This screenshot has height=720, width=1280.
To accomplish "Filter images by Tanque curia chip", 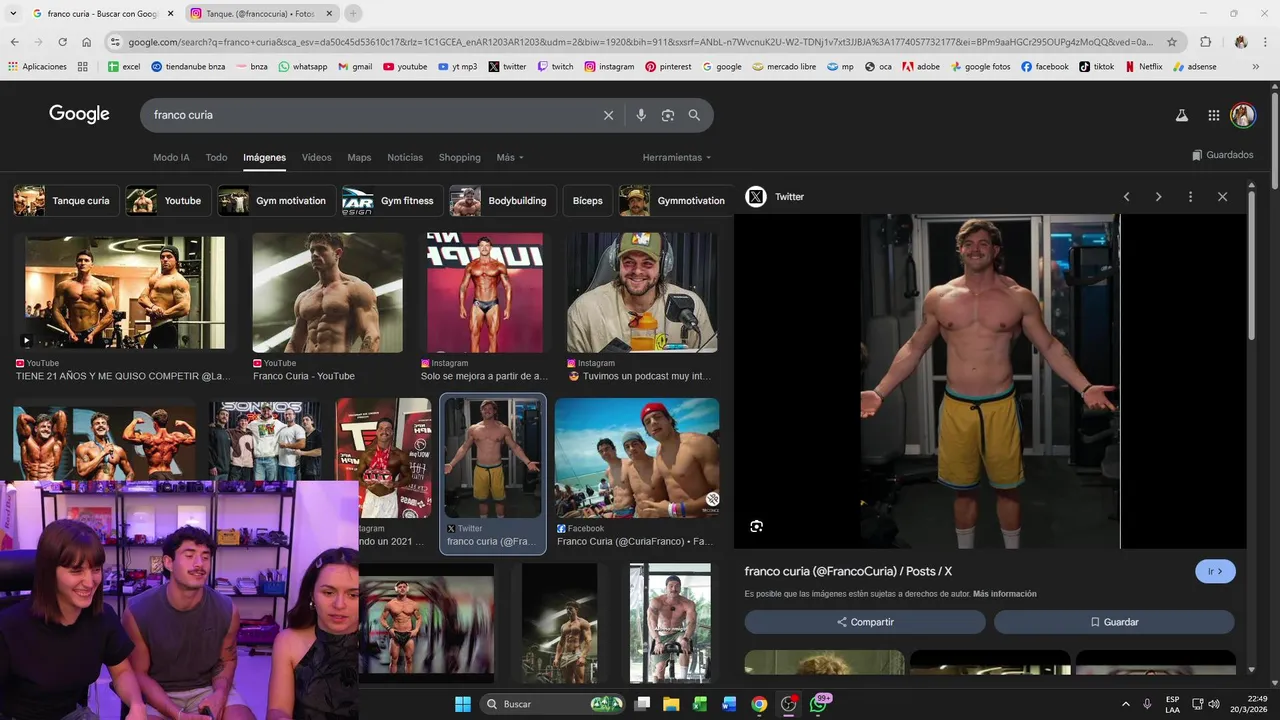I will coord(67,201).
